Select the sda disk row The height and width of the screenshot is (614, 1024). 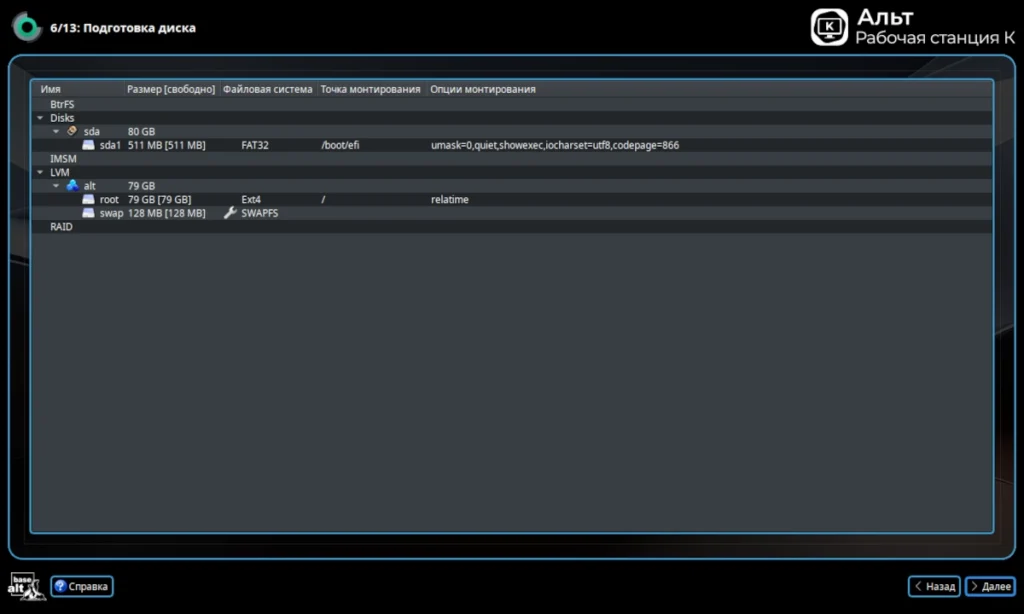tap(512, 131)
